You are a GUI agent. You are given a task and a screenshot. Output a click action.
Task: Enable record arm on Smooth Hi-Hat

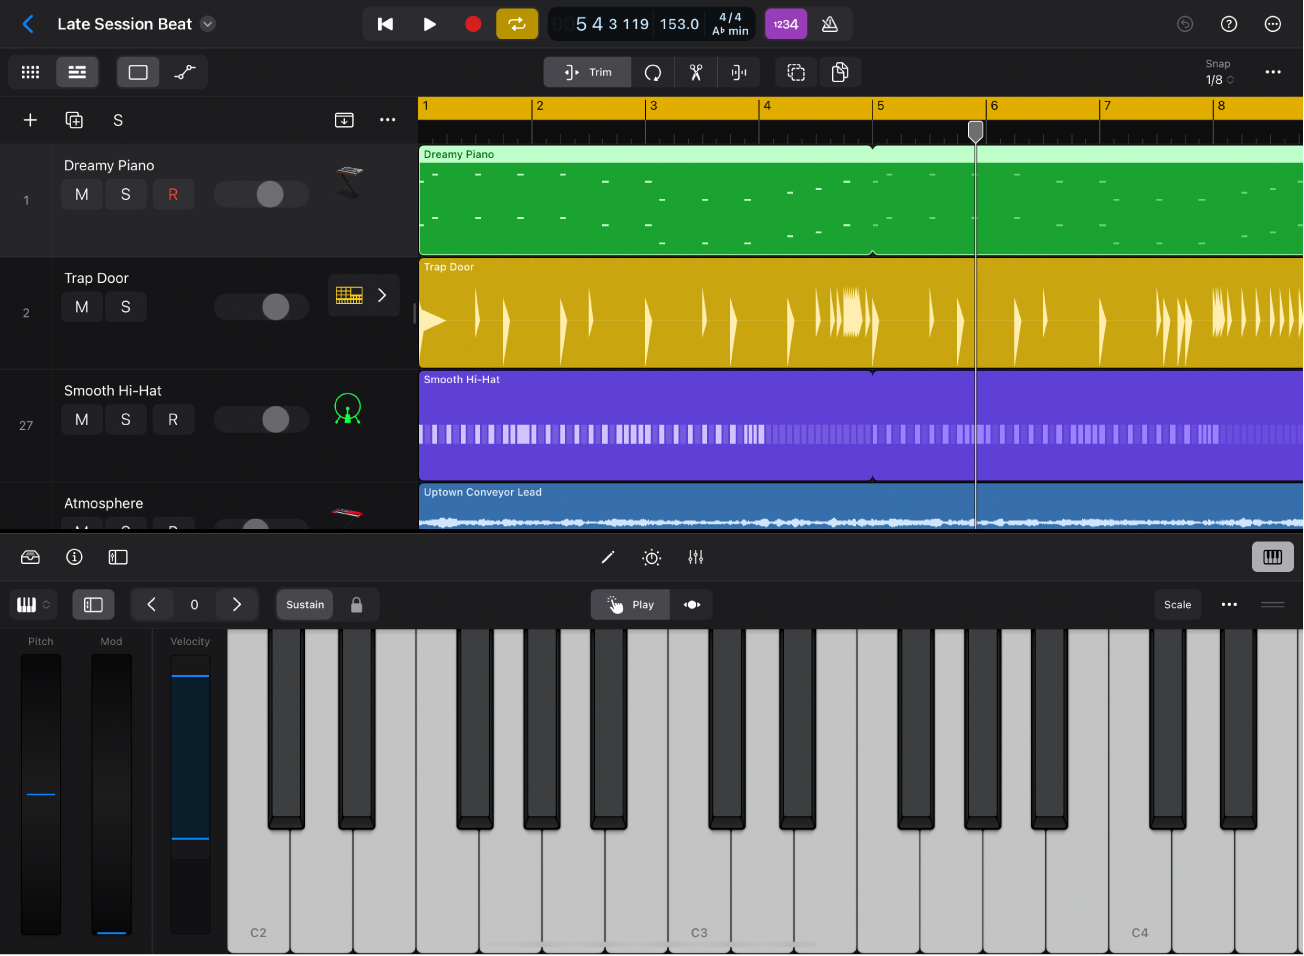[173, 419]
